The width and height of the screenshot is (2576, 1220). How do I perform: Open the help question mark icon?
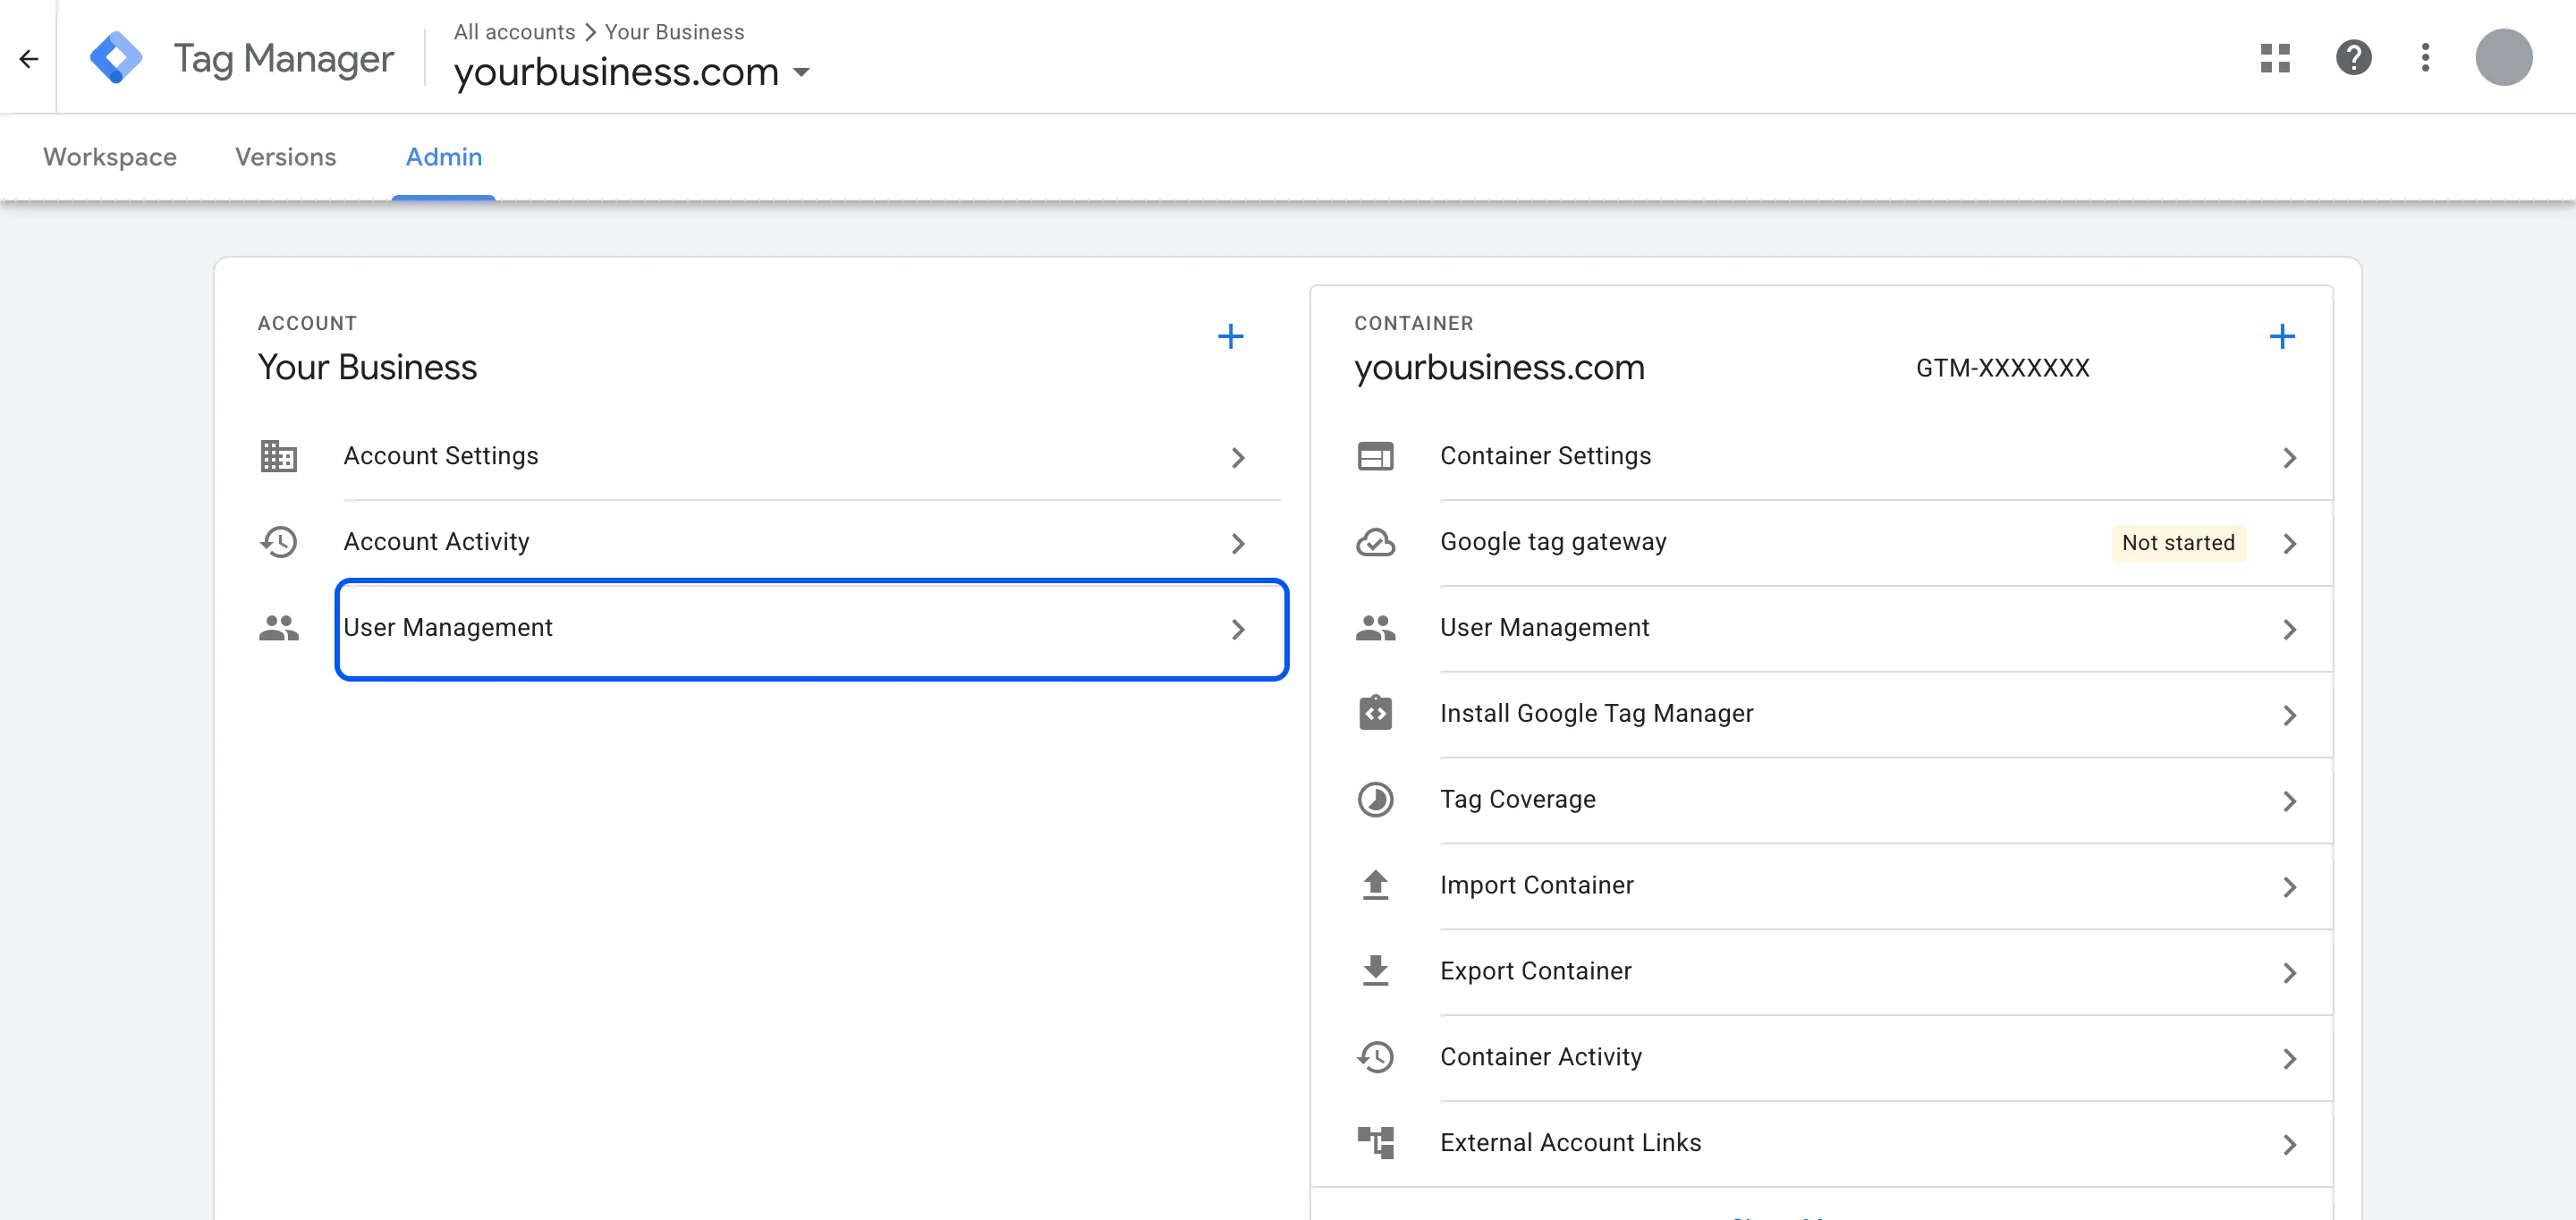2353,58
